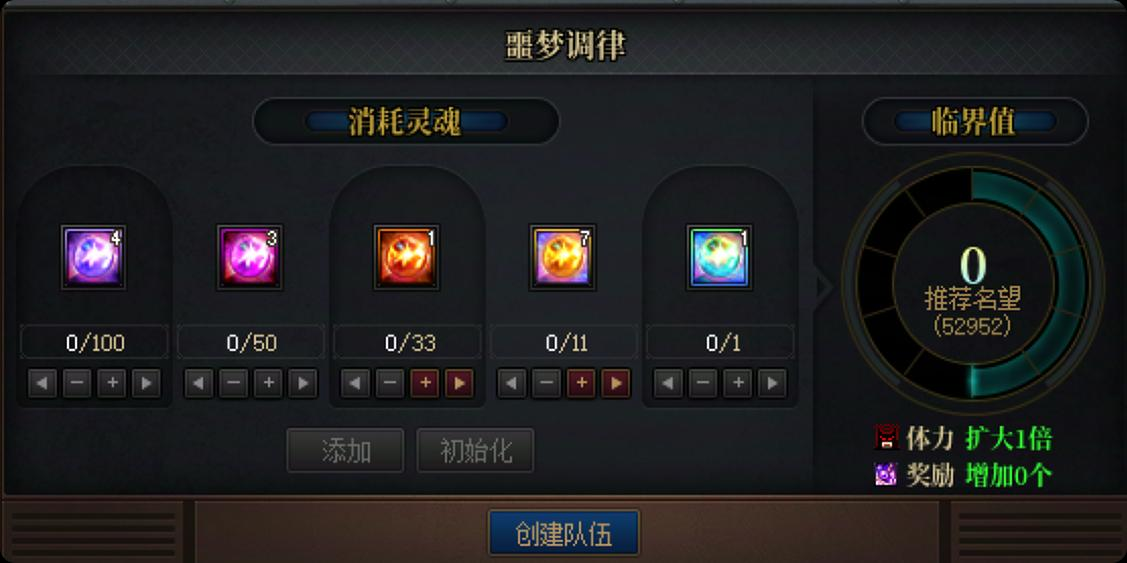Click the 添加 button
This screenshot has width=1127, height=563.
[x=346, y=451]
